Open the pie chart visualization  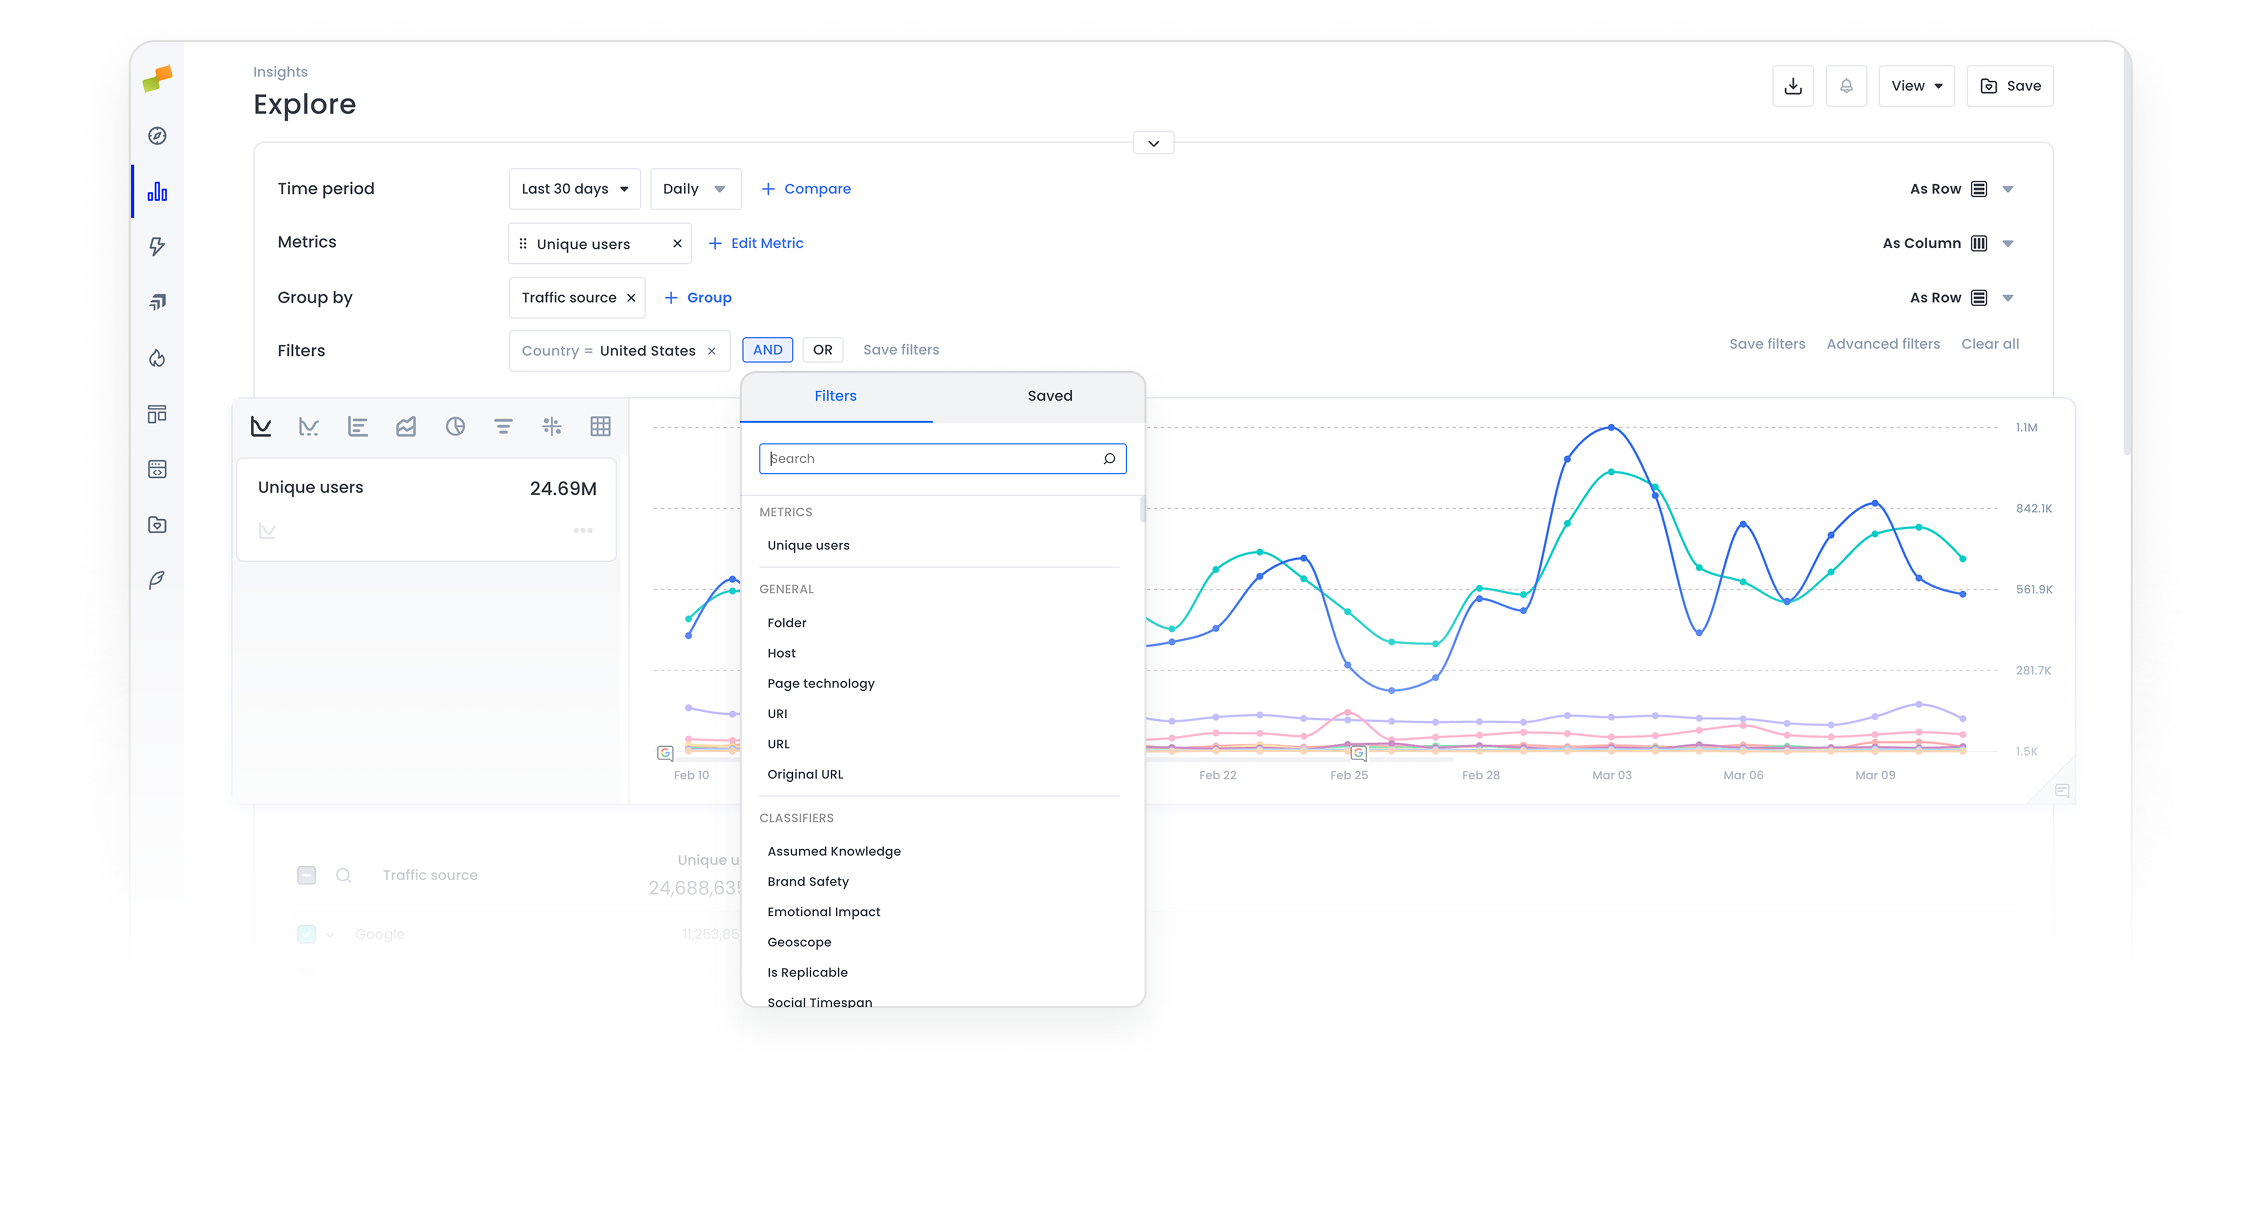[455, 425]
